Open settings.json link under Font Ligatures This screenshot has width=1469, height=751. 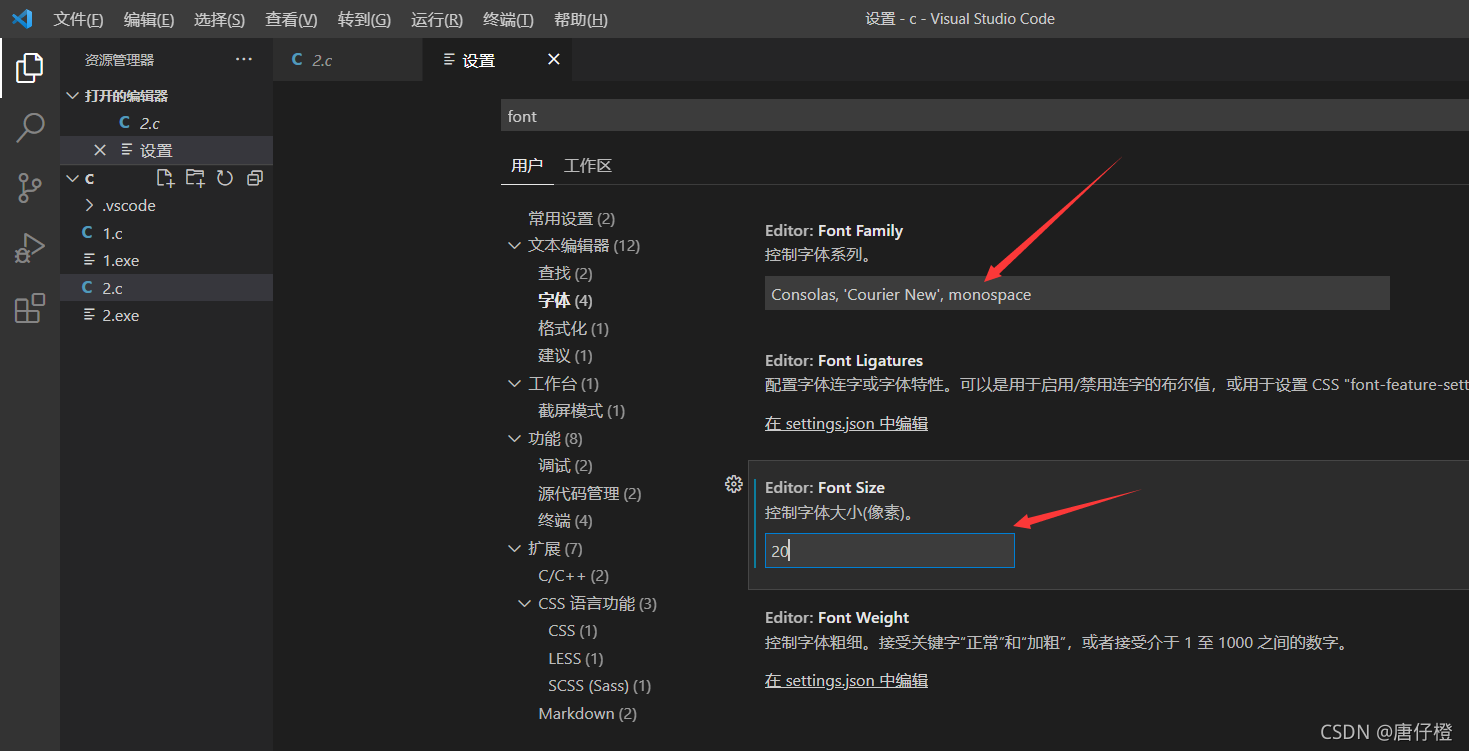point(846,423)
